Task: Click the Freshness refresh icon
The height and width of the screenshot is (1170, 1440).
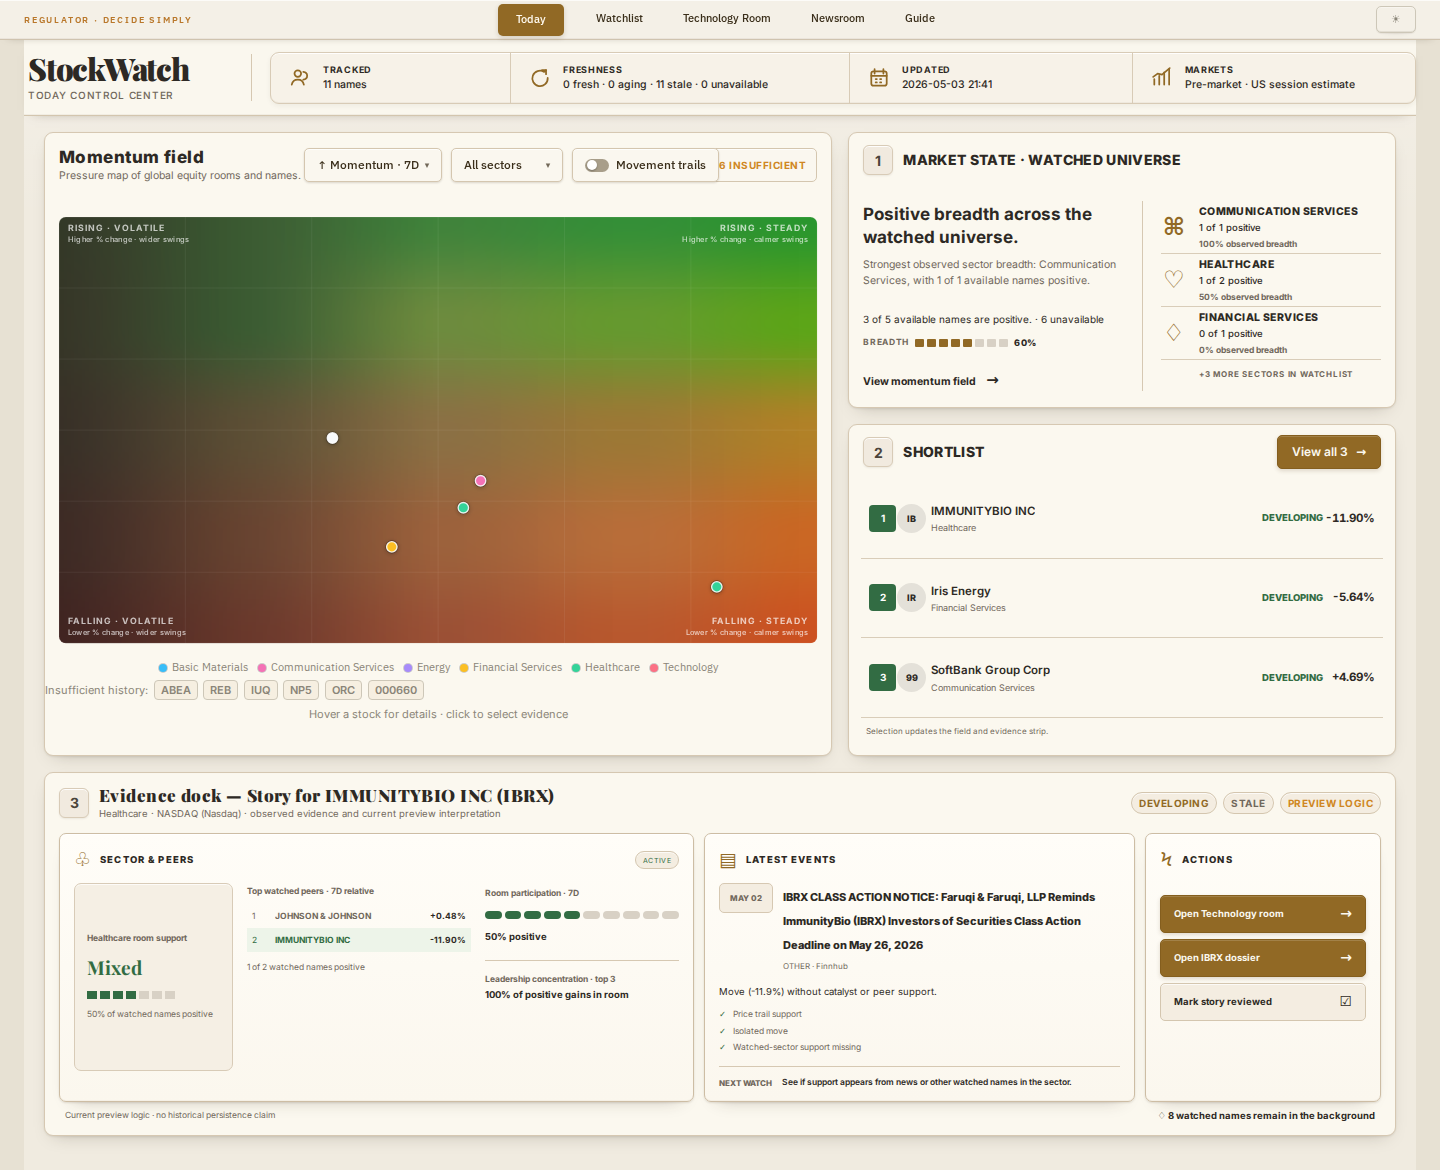Action: pos(540,78)
